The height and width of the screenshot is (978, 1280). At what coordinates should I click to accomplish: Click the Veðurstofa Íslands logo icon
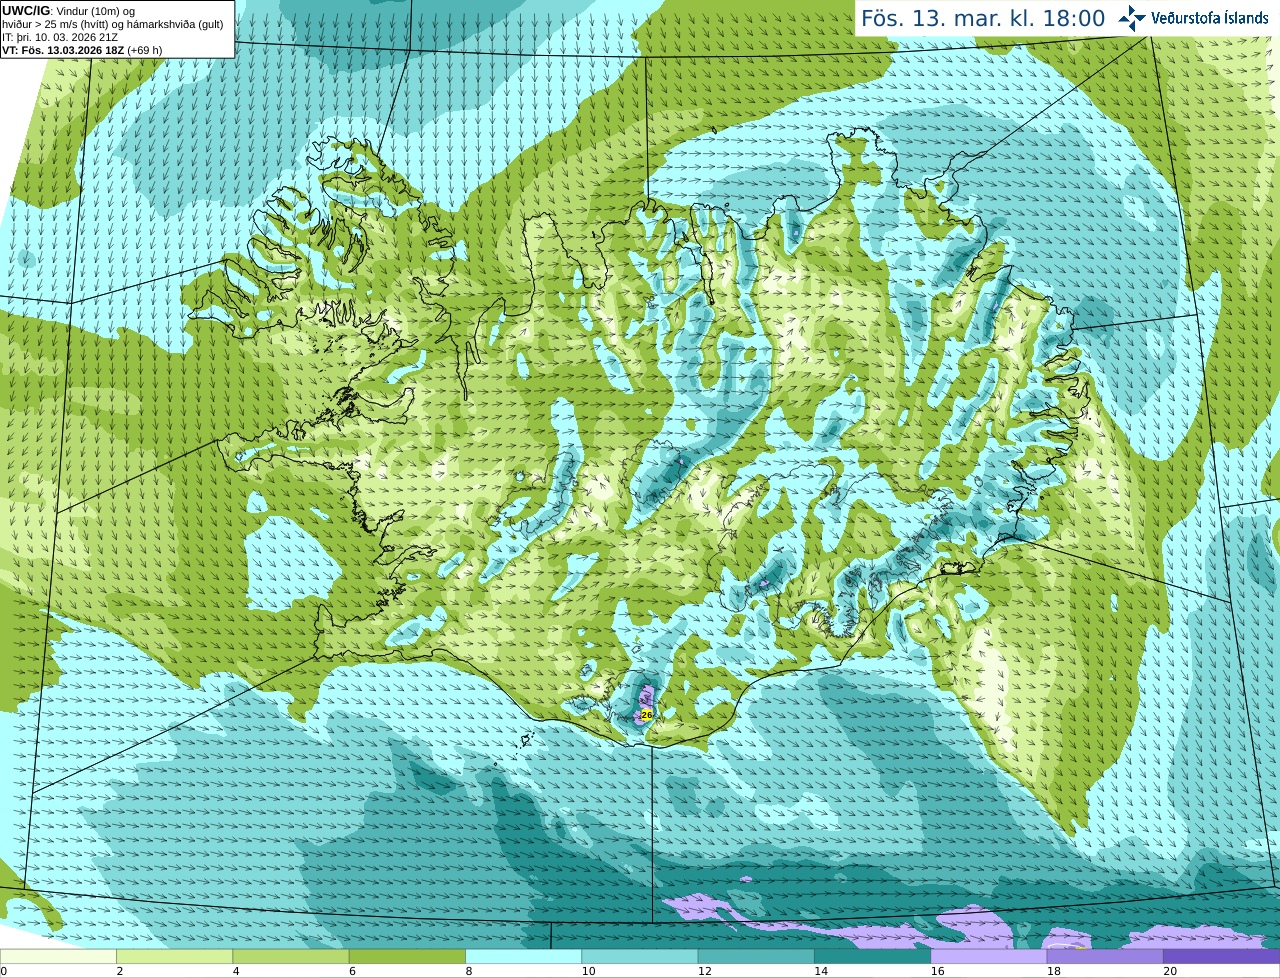coord(1132,18)
